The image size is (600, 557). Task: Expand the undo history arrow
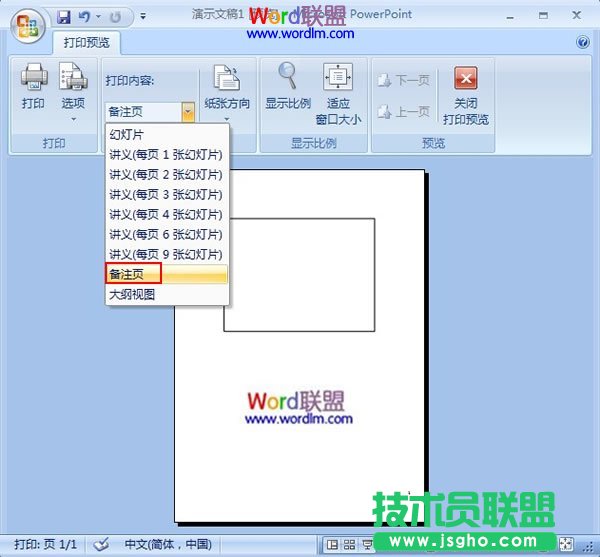(x=98, y=17)
